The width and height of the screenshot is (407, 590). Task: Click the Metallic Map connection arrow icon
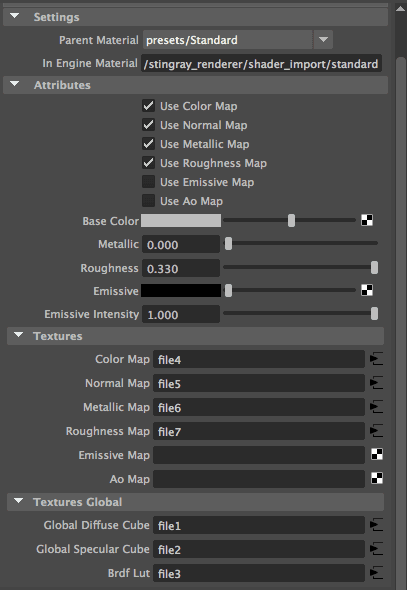pos(377,407)
